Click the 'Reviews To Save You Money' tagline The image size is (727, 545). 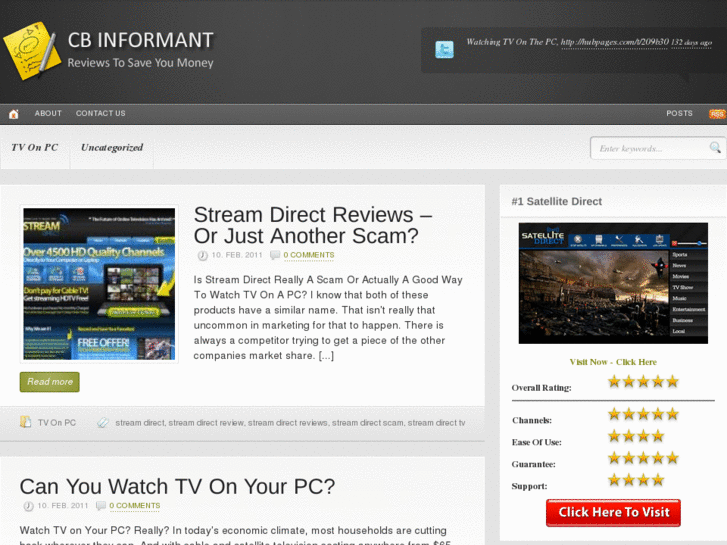tap(140, 63)
